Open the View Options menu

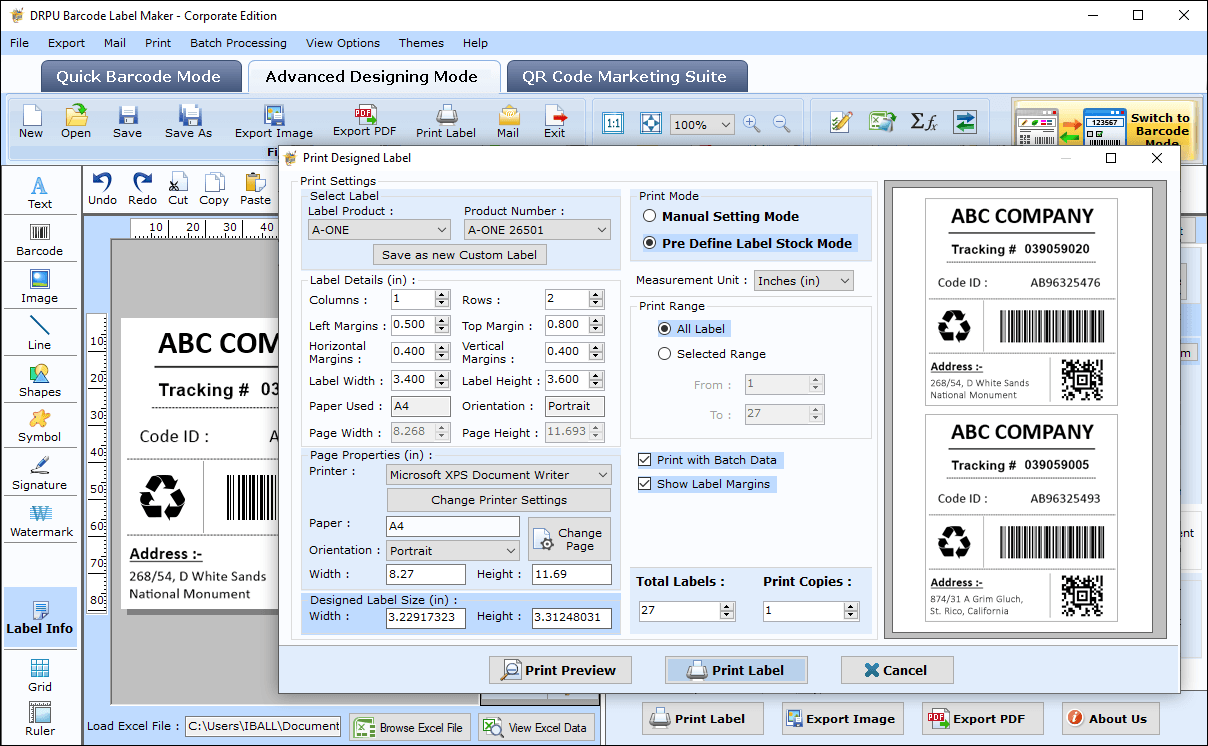point(343,43)
